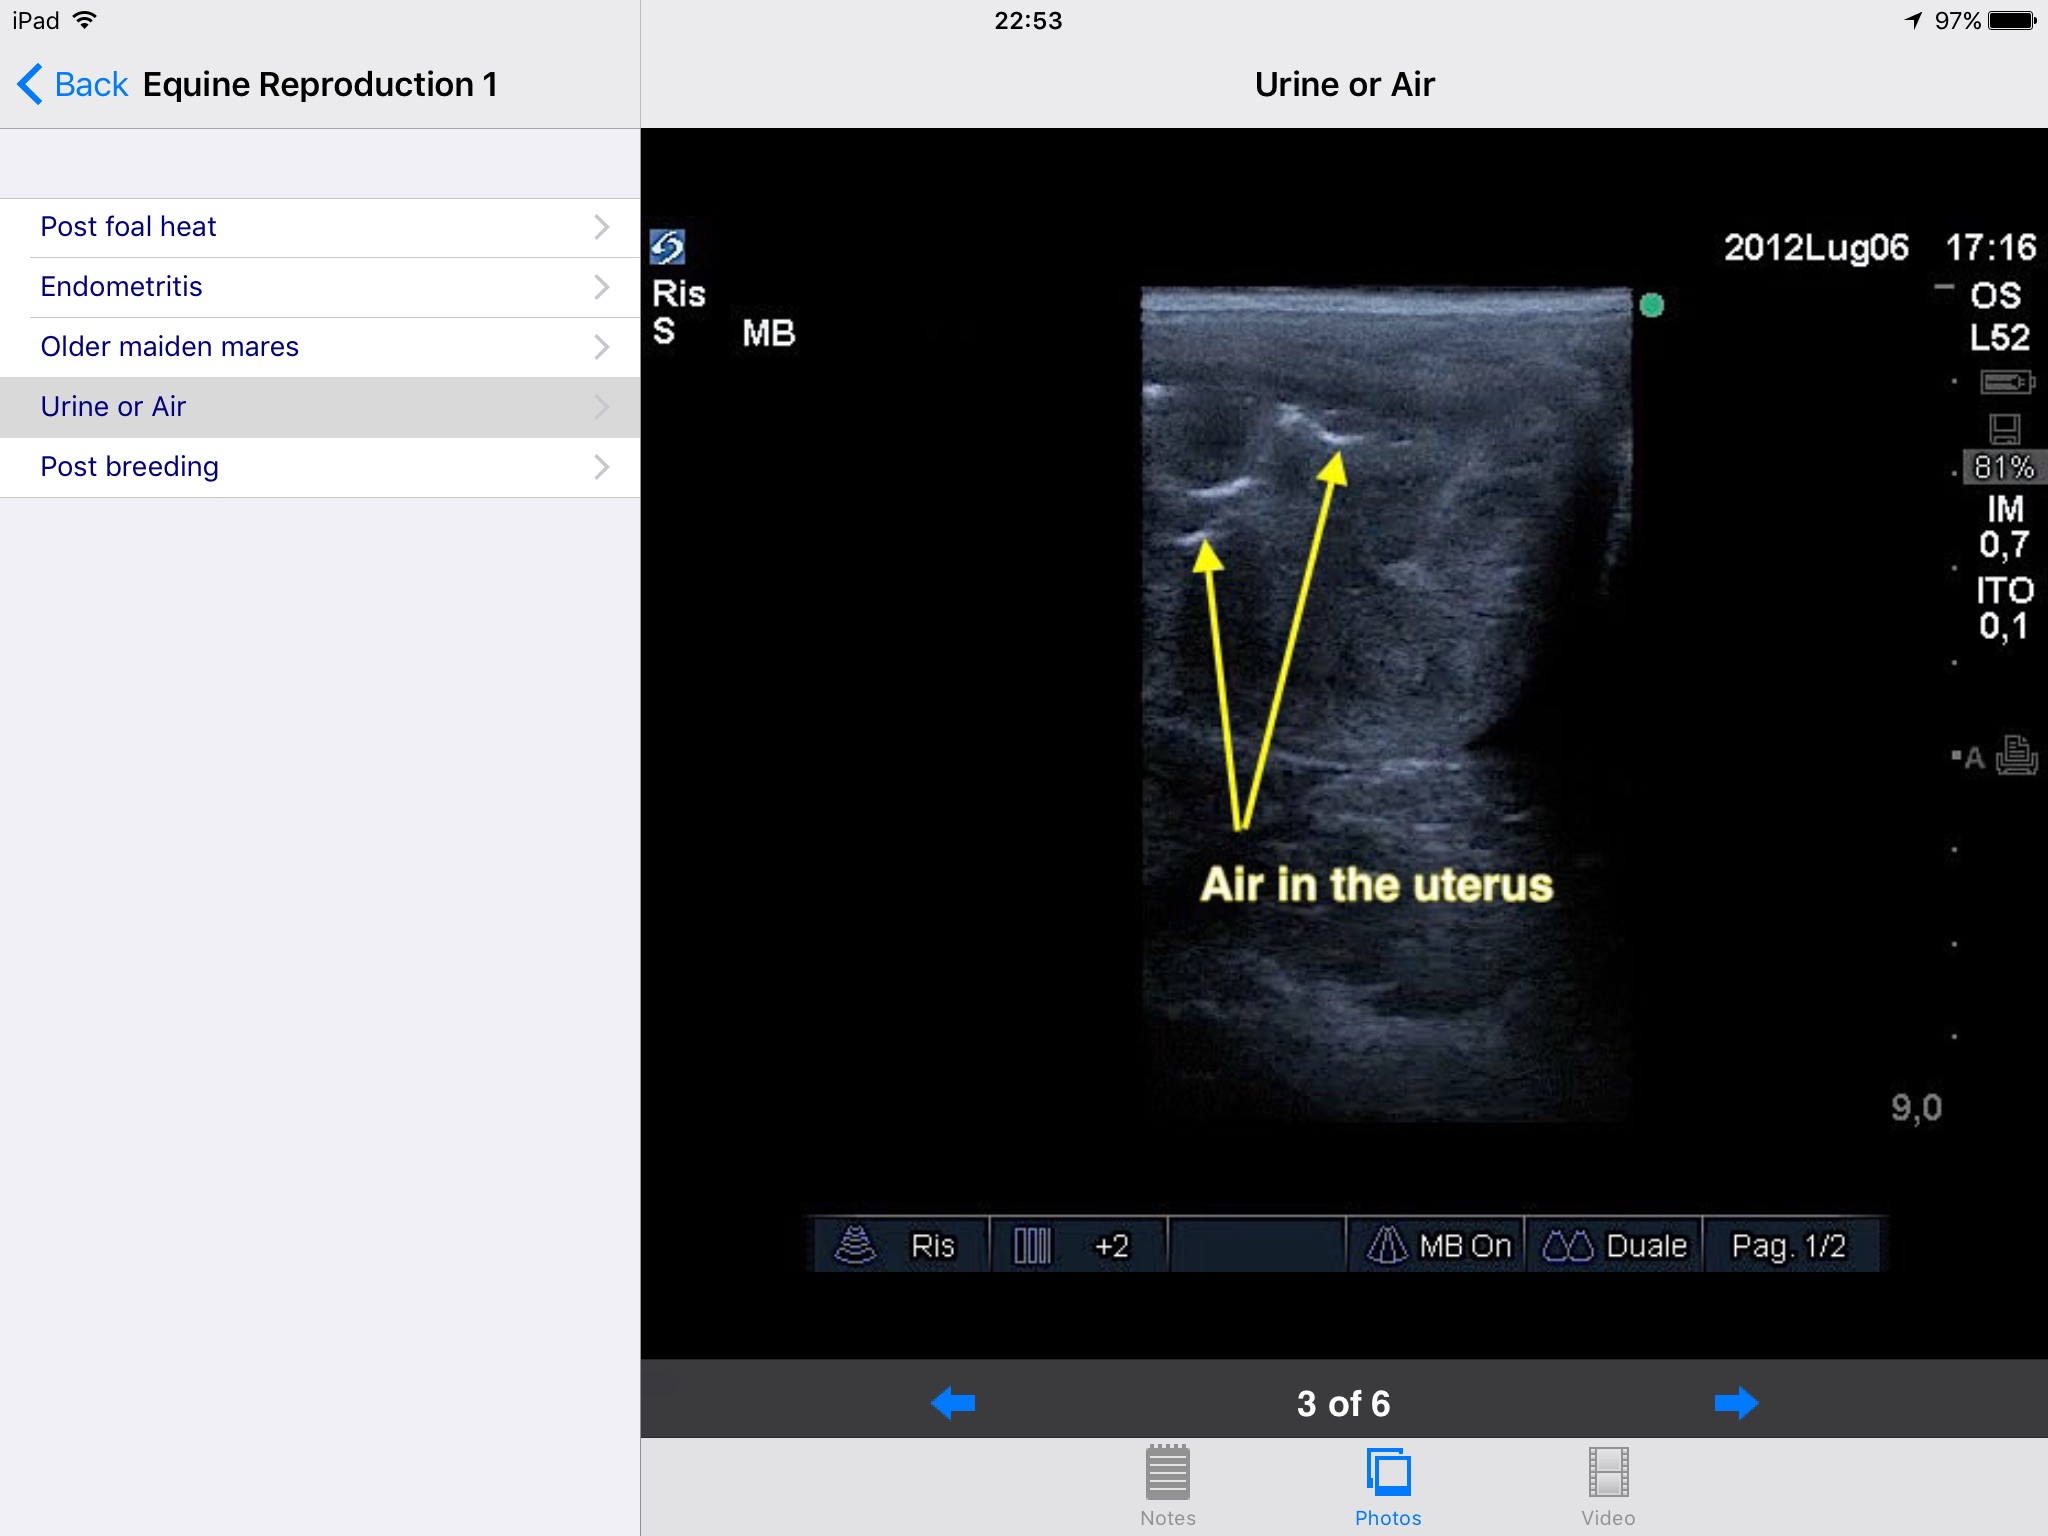This screenshot has width=2048, height=1536.
Task: Open Older maiden mares topic
Action: (320, 347)
